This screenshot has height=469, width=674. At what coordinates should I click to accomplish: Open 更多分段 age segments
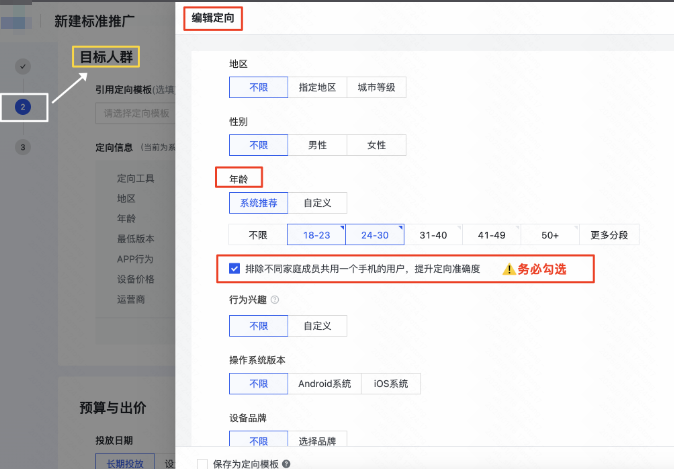(609, 235)
